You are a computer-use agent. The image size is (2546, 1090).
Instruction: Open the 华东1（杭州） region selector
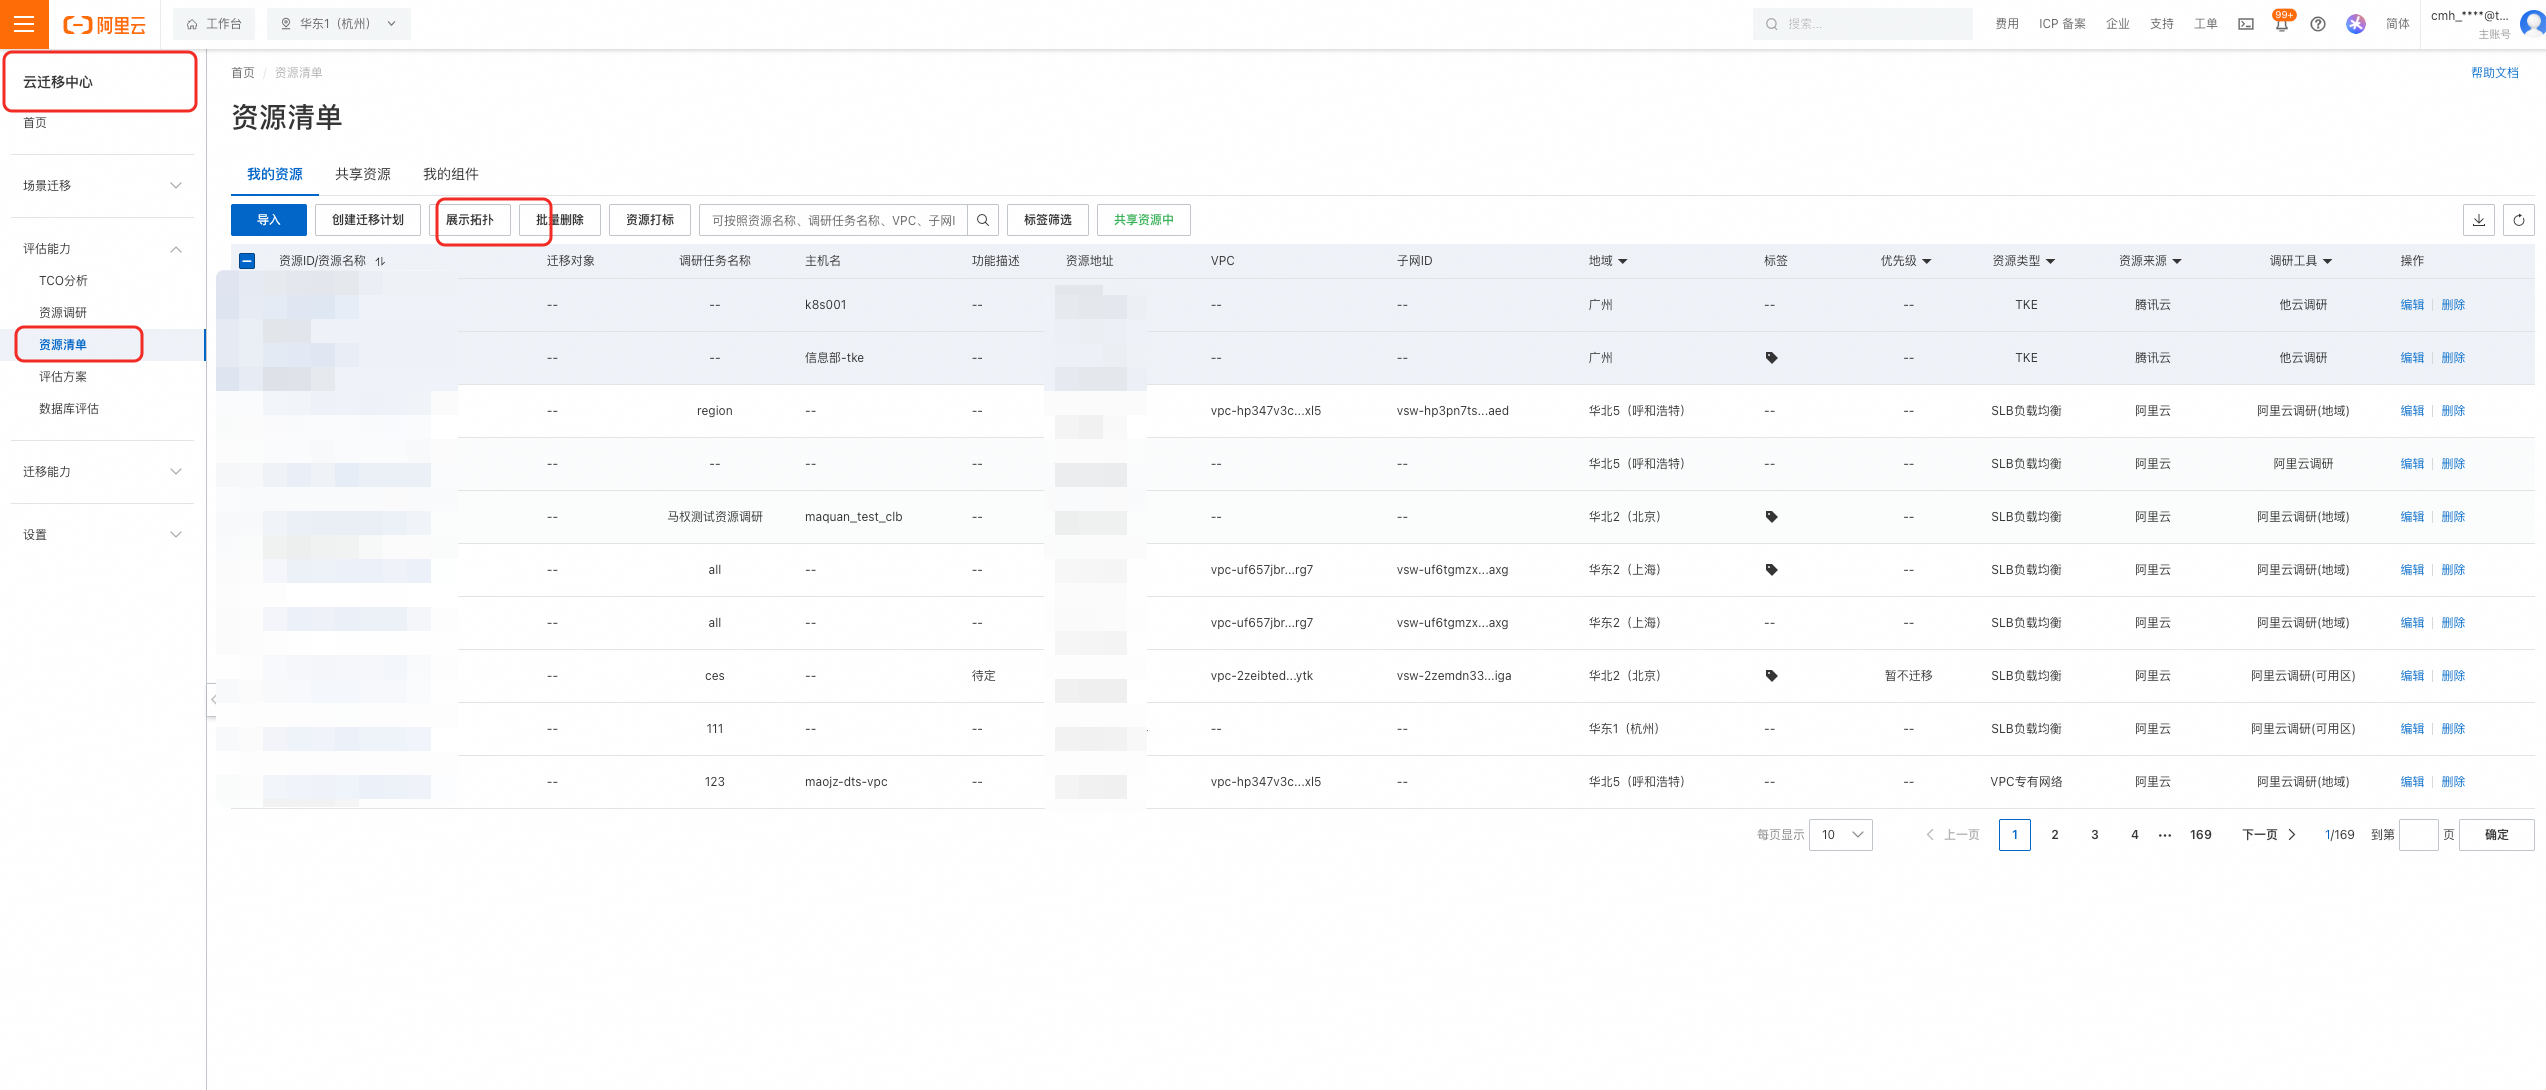coord(338,24)
